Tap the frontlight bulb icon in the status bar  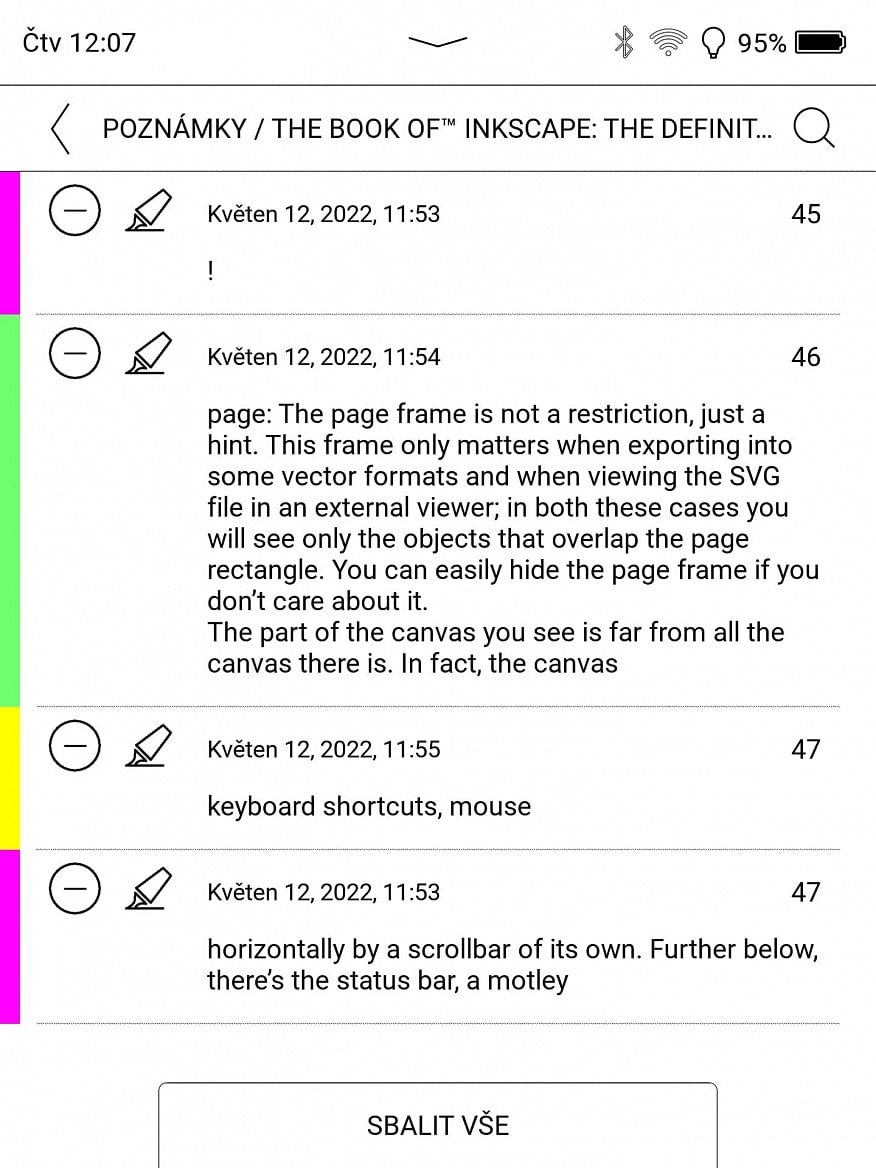pyautogui.click(x=713, y=41)
